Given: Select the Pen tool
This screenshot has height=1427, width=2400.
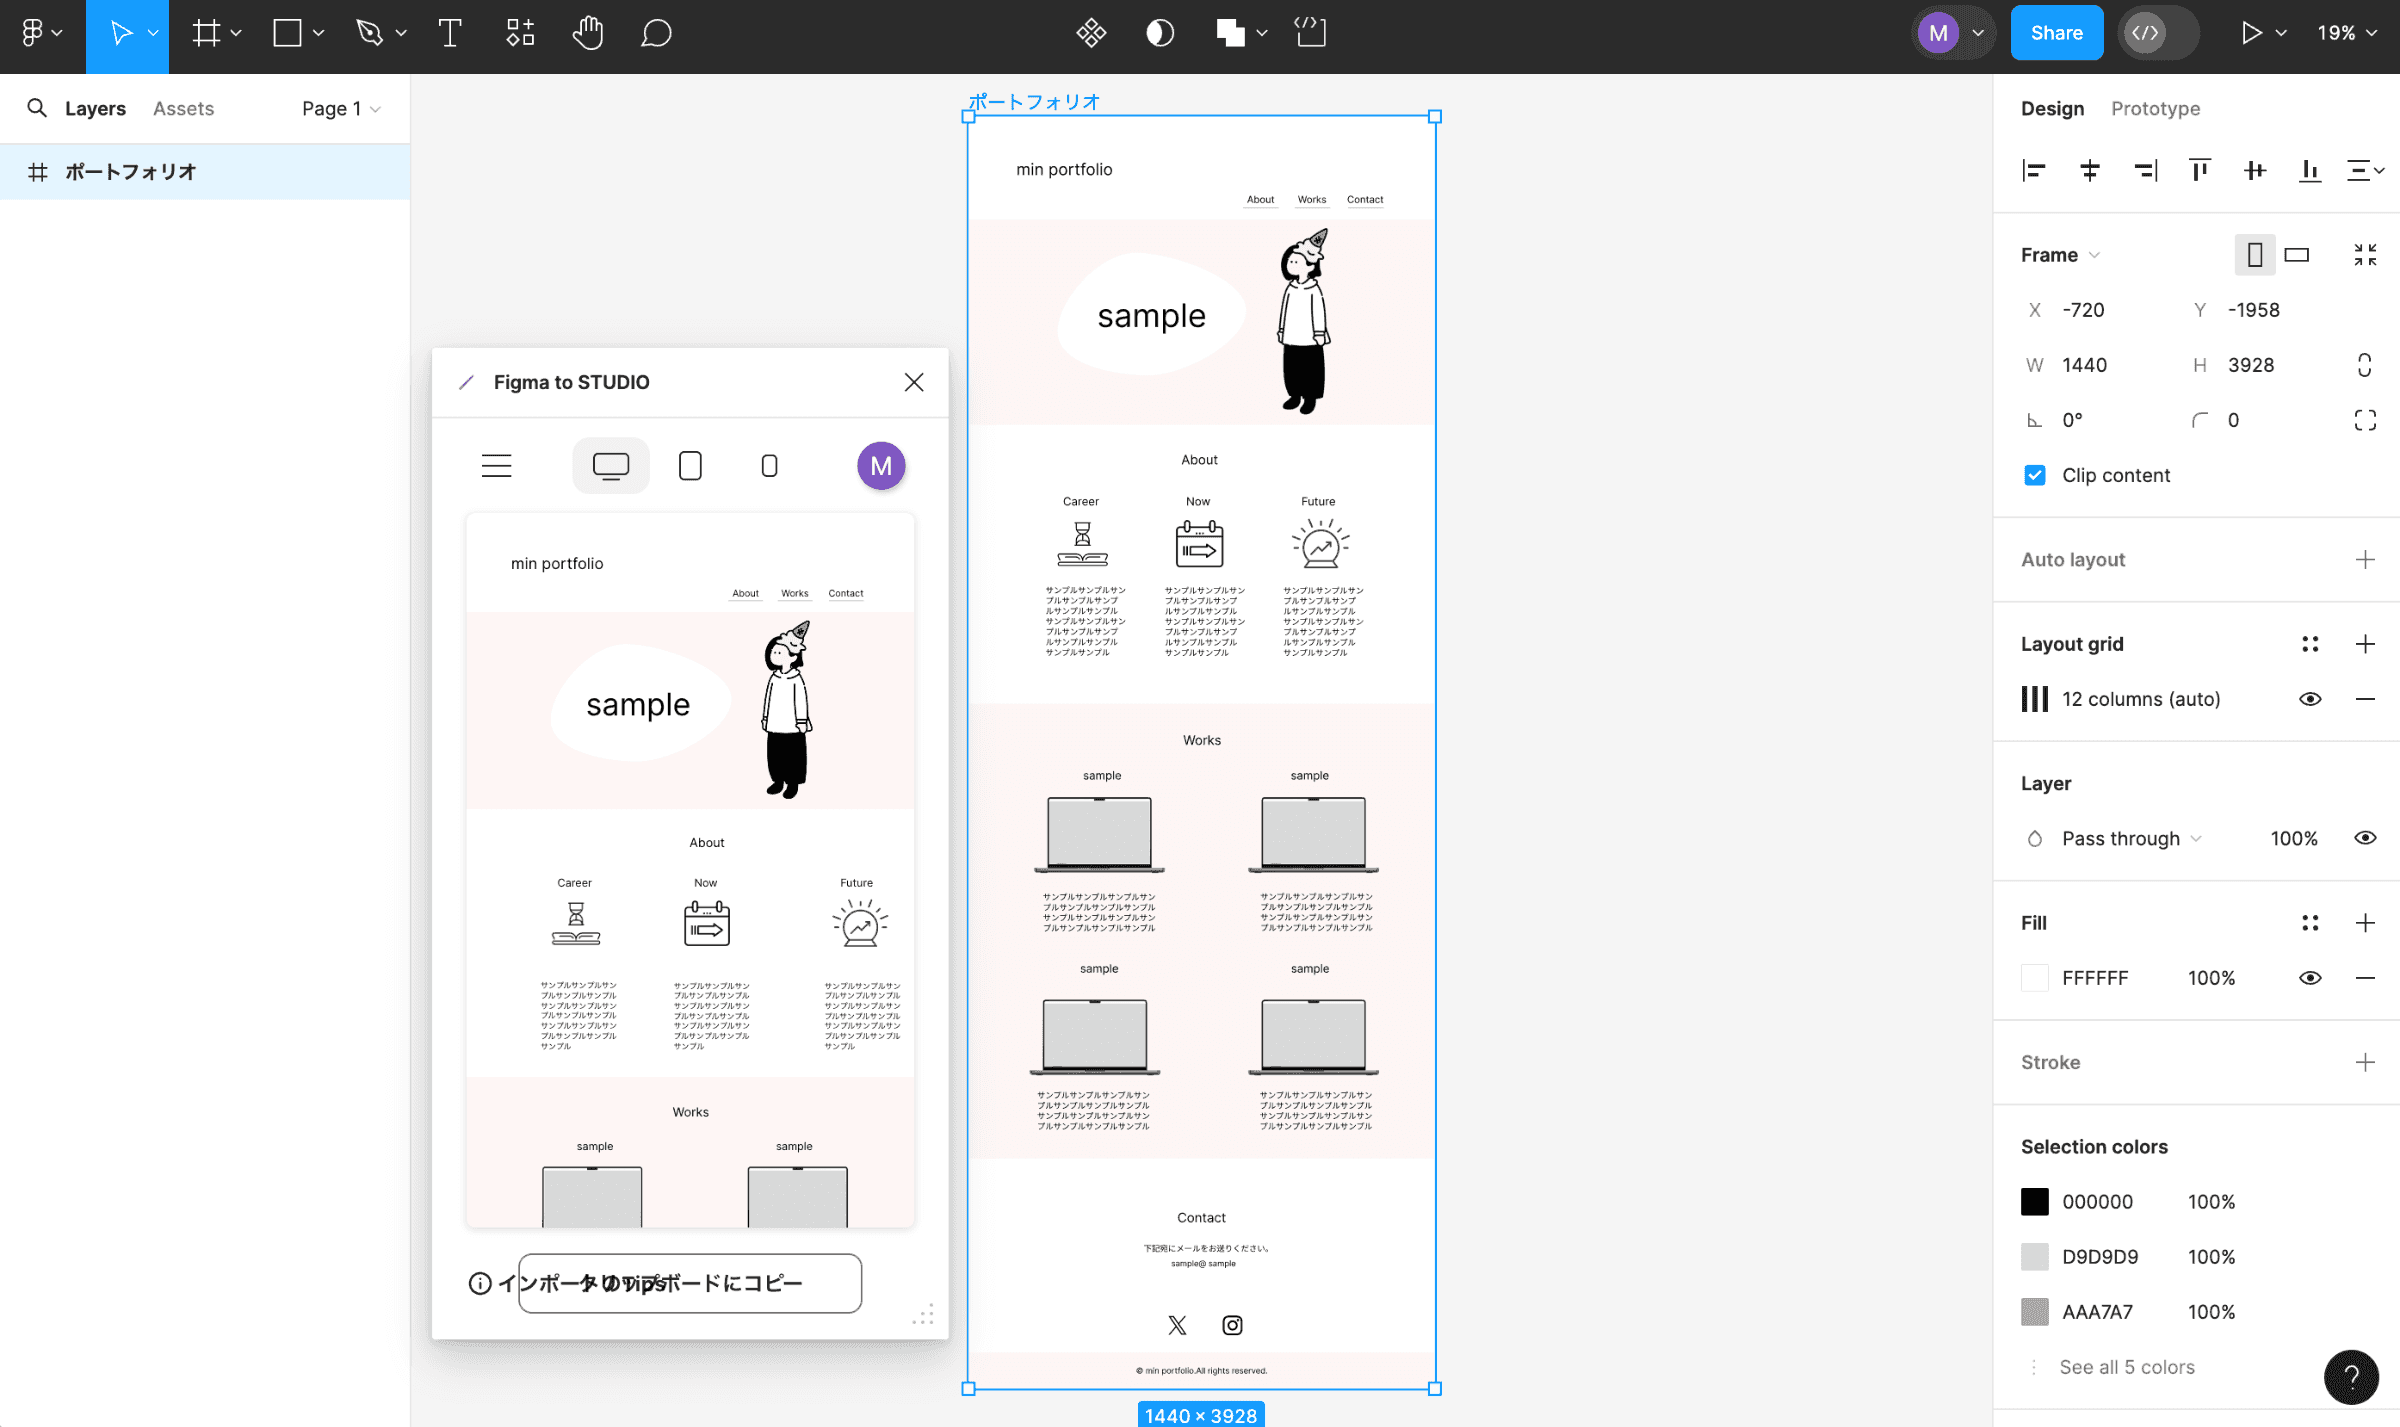Looking at the screenshot, I should (369, 32).
